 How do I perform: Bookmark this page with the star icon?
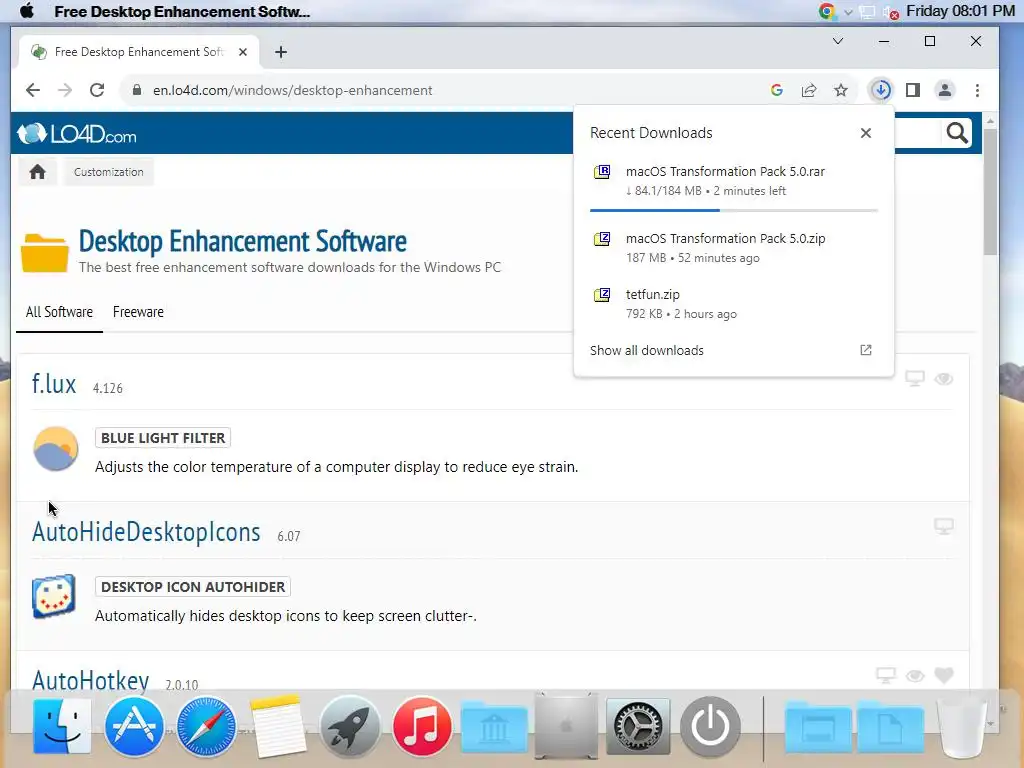point(841,90)
